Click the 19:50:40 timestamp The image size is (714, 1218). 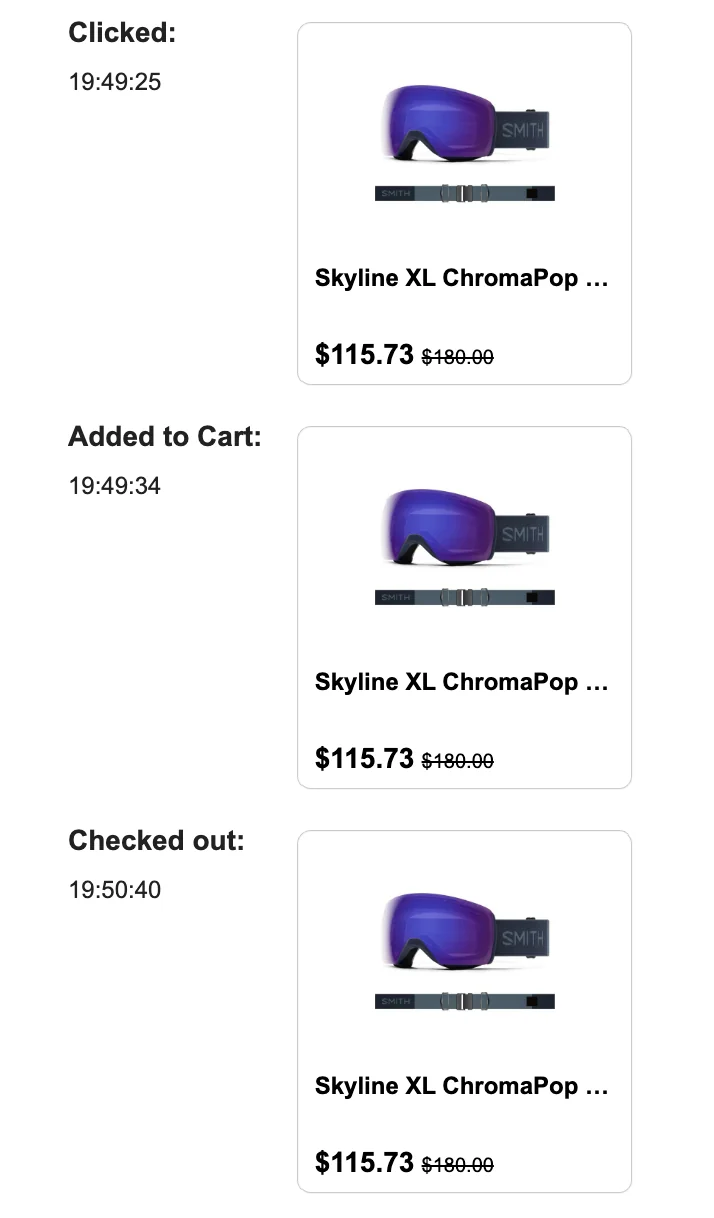point(115,890)
